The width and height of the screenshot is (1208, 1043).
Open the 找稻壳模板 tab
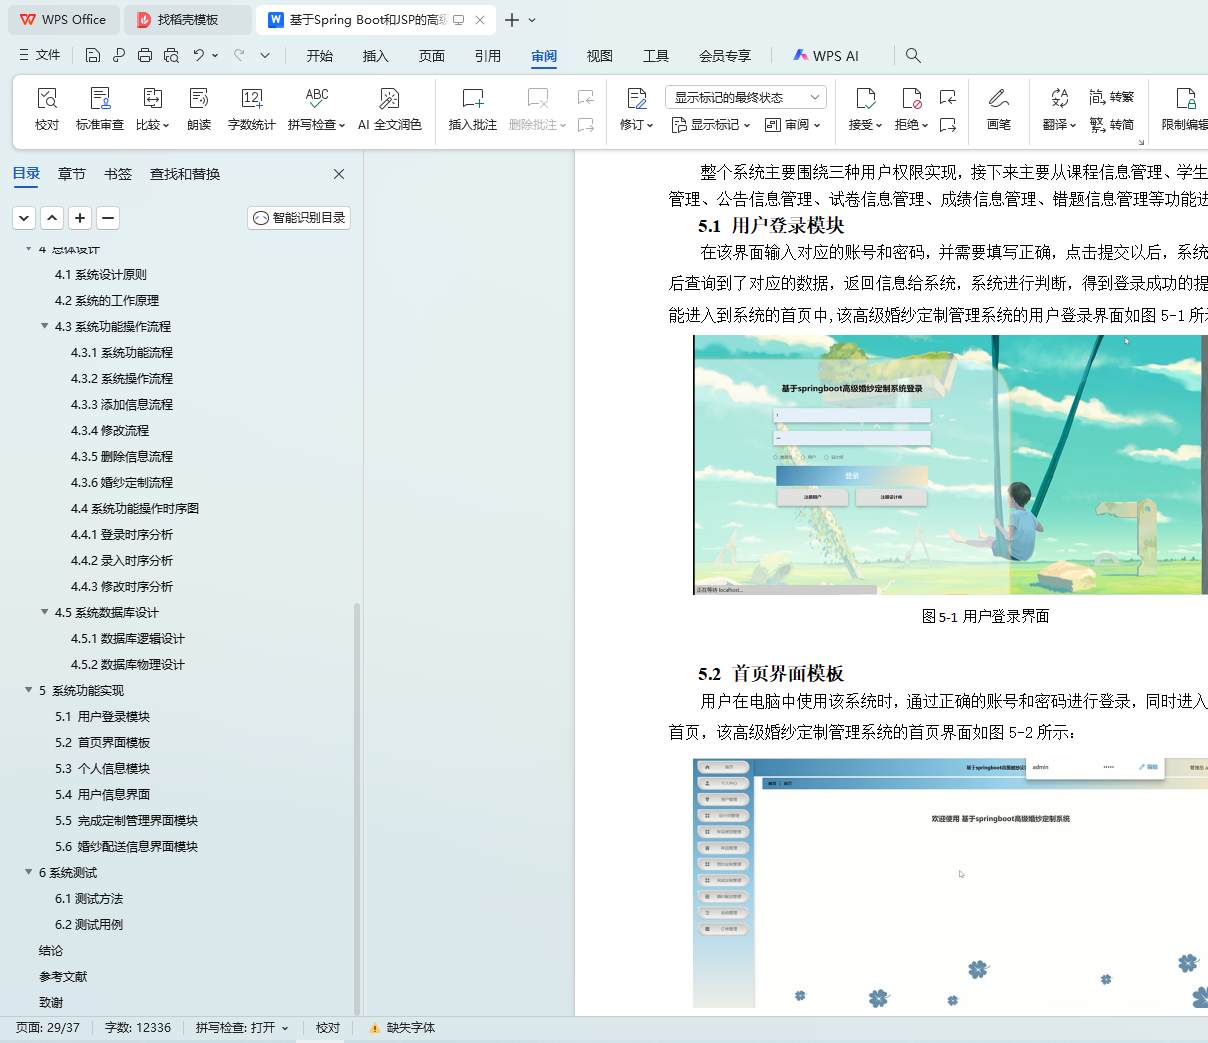point(188,20)
